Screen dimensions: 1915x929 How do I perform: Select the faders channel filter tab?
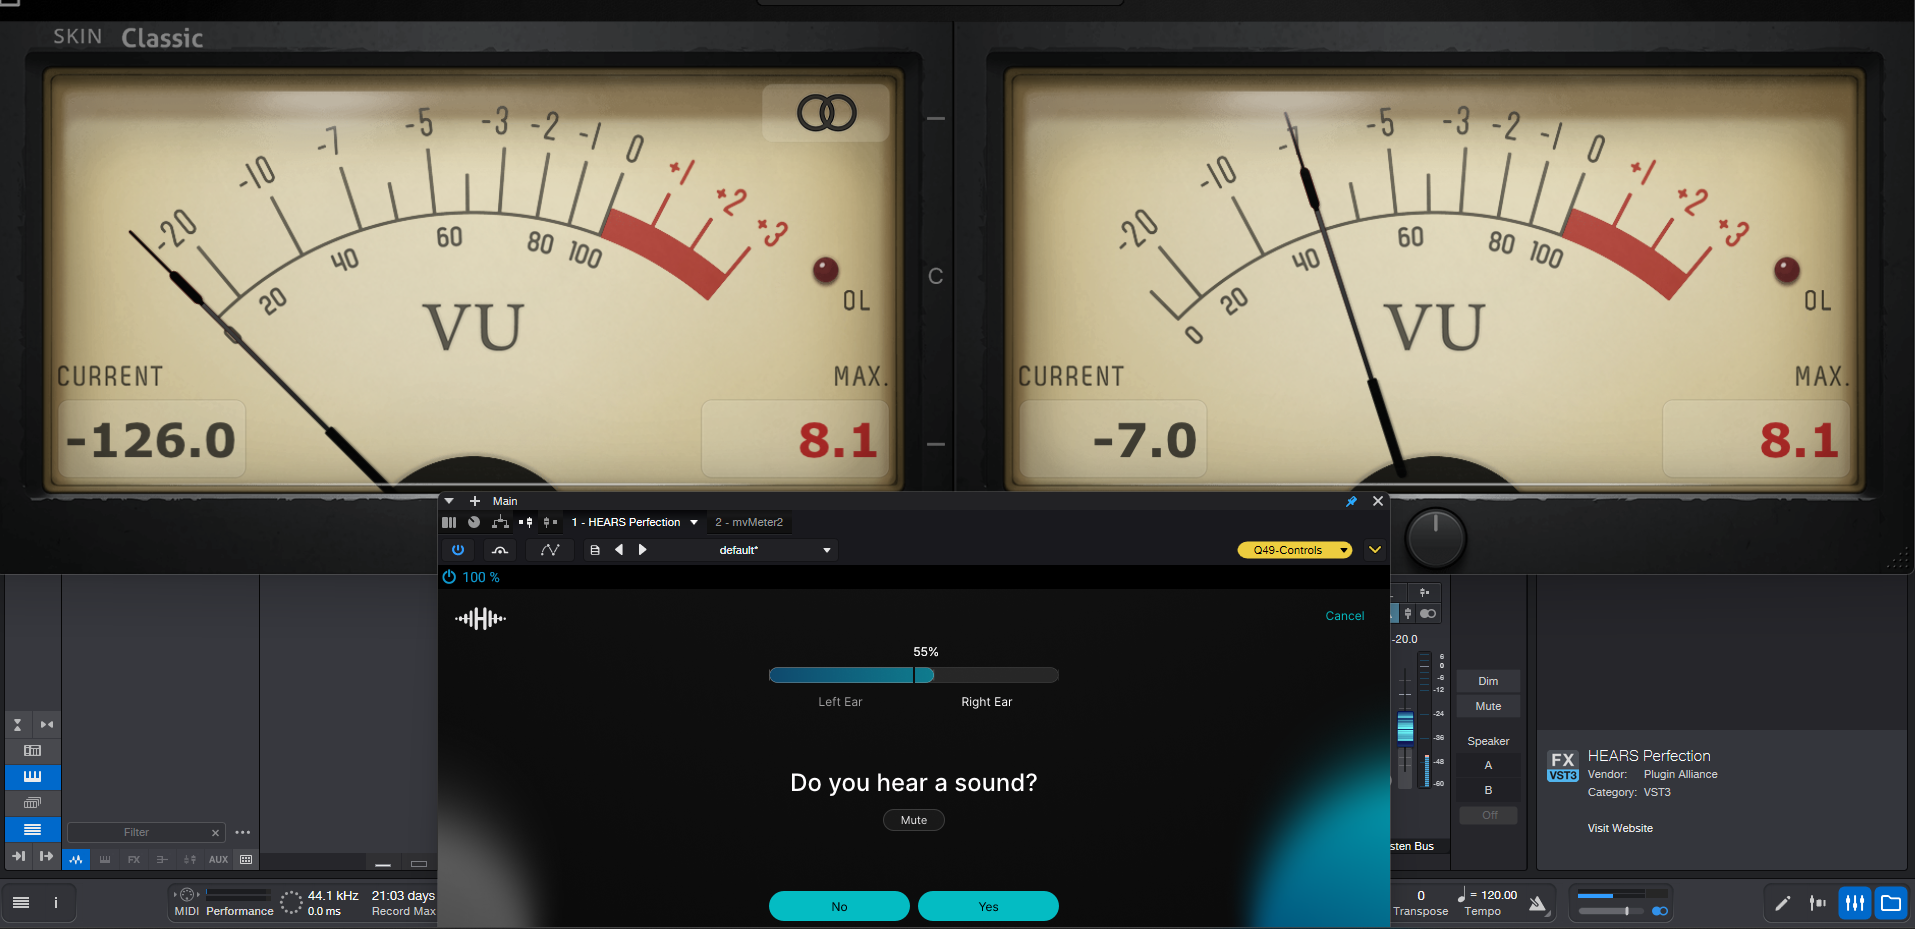click(190, 859)
